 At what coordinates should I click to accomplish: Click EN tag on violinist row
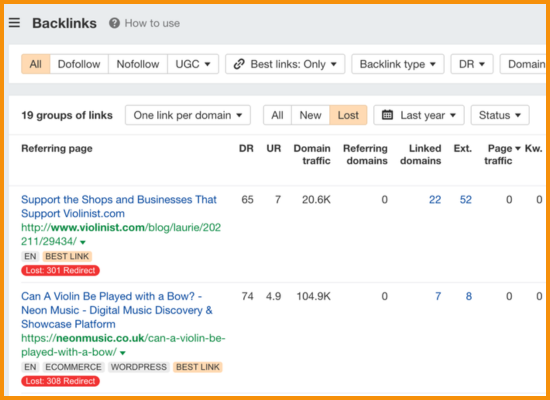30,256
